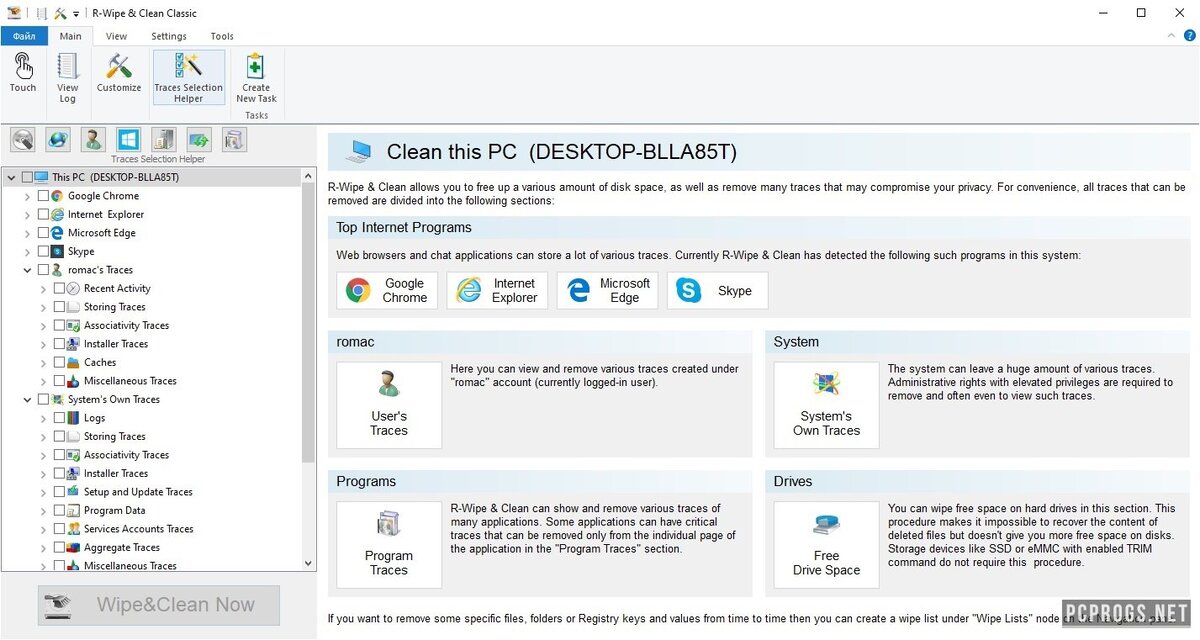Select the disk-with-magnifier helper icon
This screenshot has height=640, width=1200.
pyautogui.click(x=23, y=139)
